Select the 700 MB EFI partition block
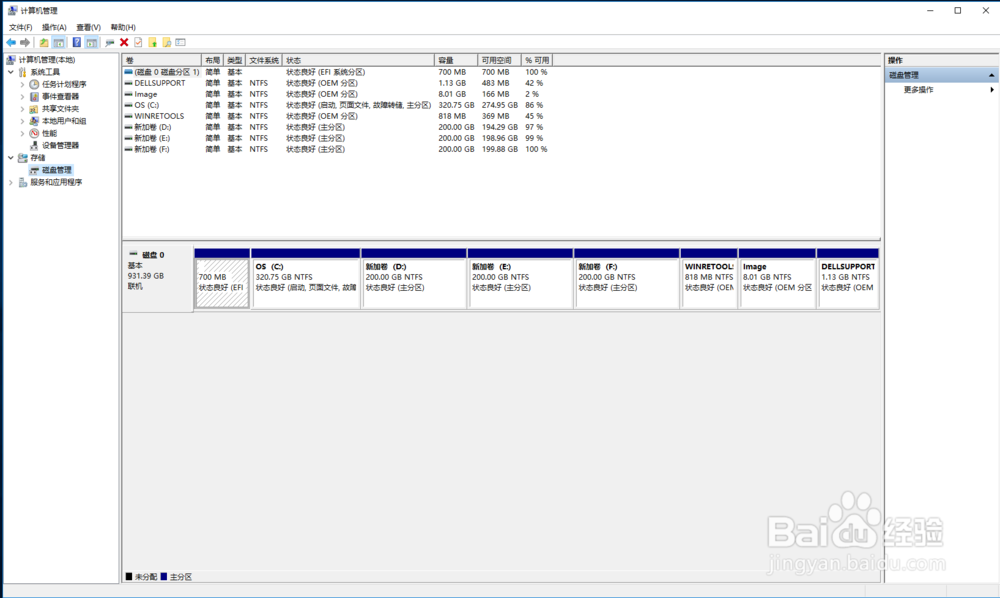The height and width of the screenshot is (598, 1000). tap(222, 279)
